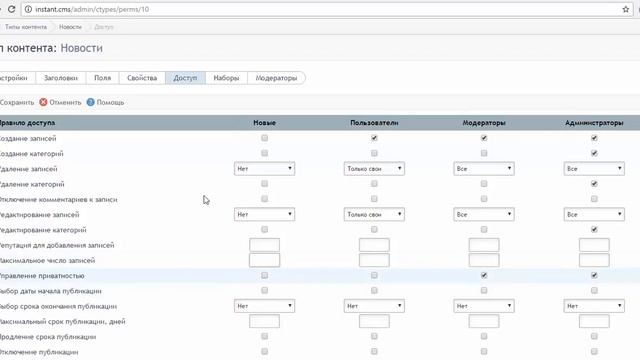Open Выбор срока окончания dropdown for Пользователи

(x=374, y=306)
